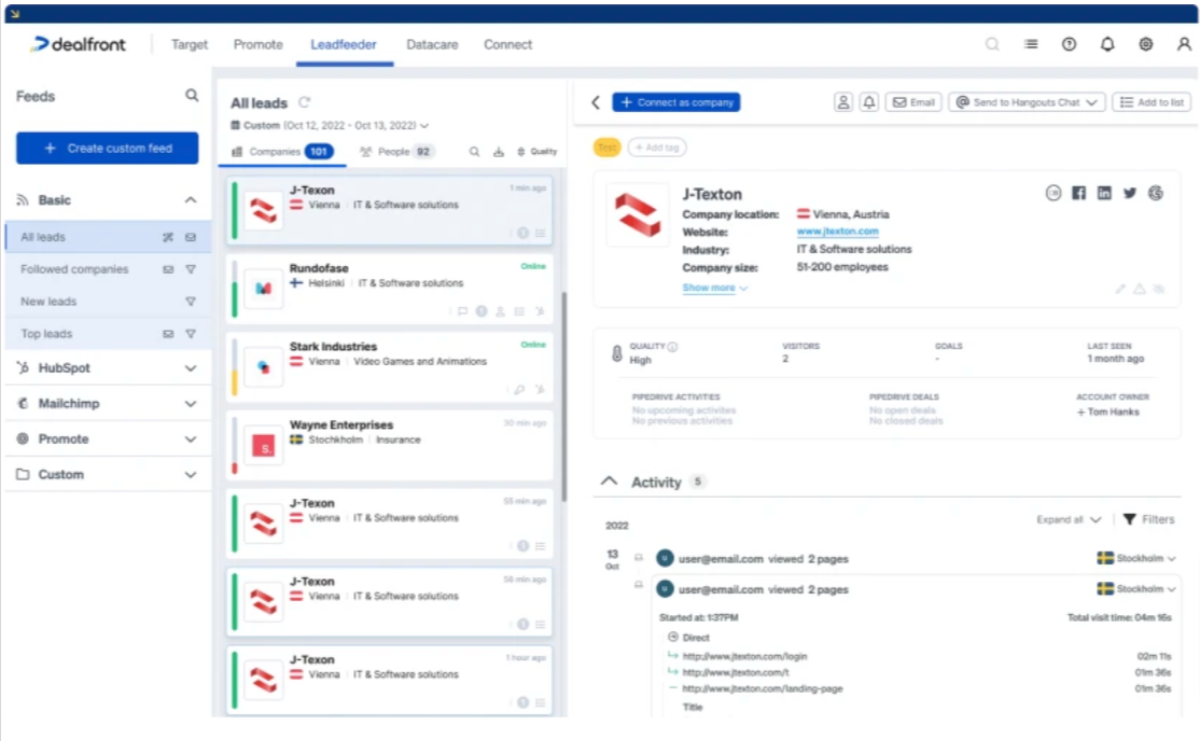
Task: Open the Followed companies feed
Action: [x=75, y=270]
